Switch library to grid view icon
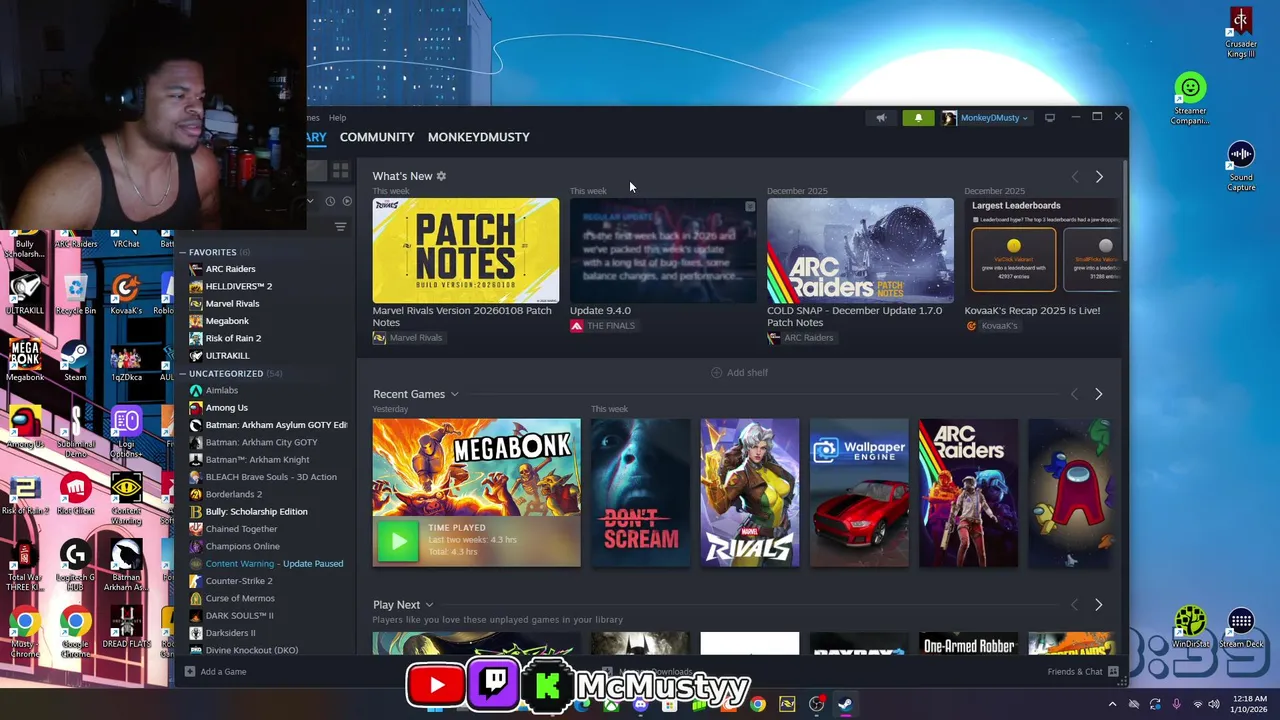Viewport: 1280px width, 720px height. point(340,171)
